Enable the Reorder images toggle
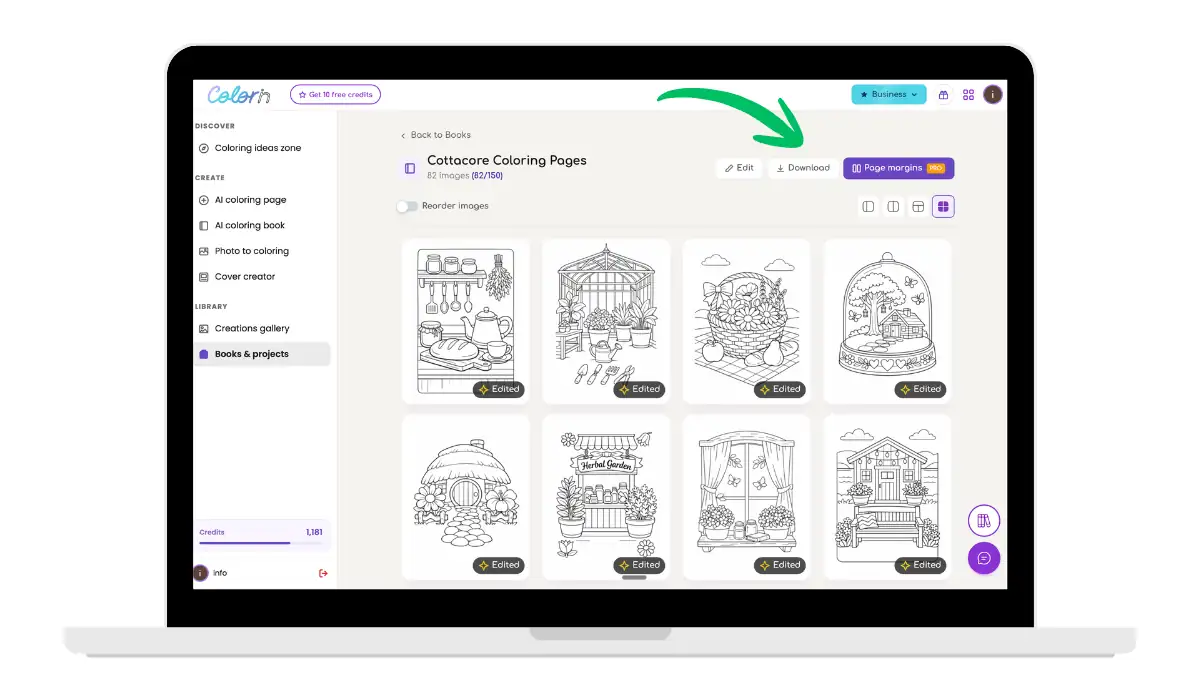Screen dimensions: 1200x700 (407, 205)
